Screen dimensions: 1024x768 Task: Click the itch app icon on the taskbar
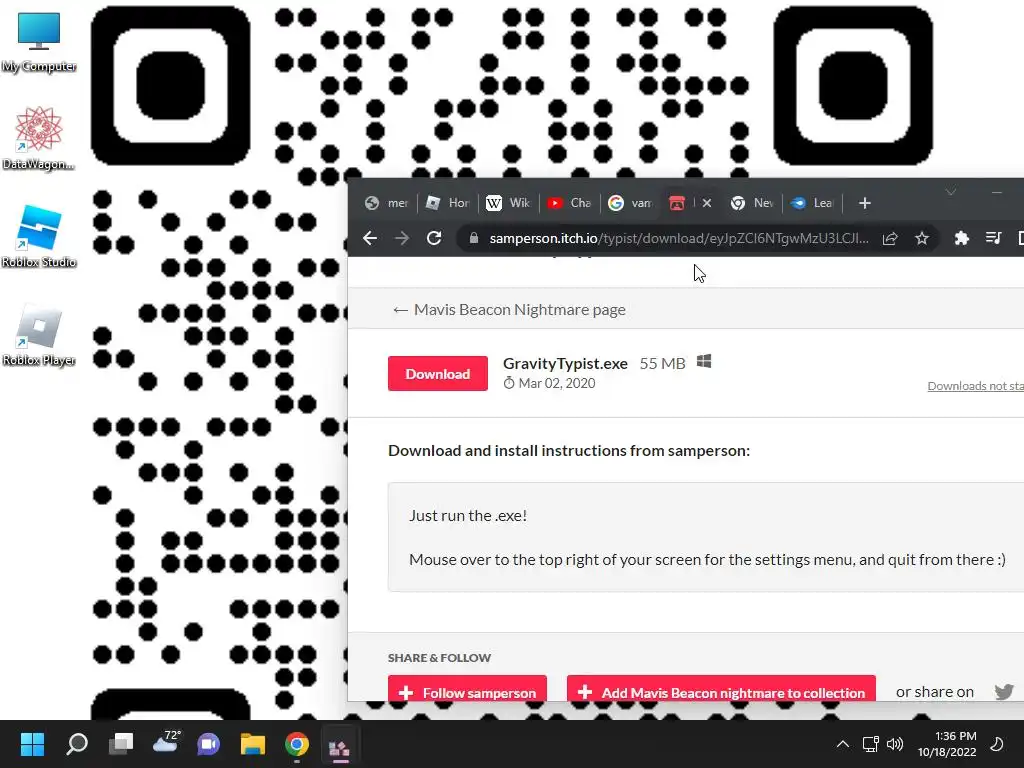[x=339, y=746]
